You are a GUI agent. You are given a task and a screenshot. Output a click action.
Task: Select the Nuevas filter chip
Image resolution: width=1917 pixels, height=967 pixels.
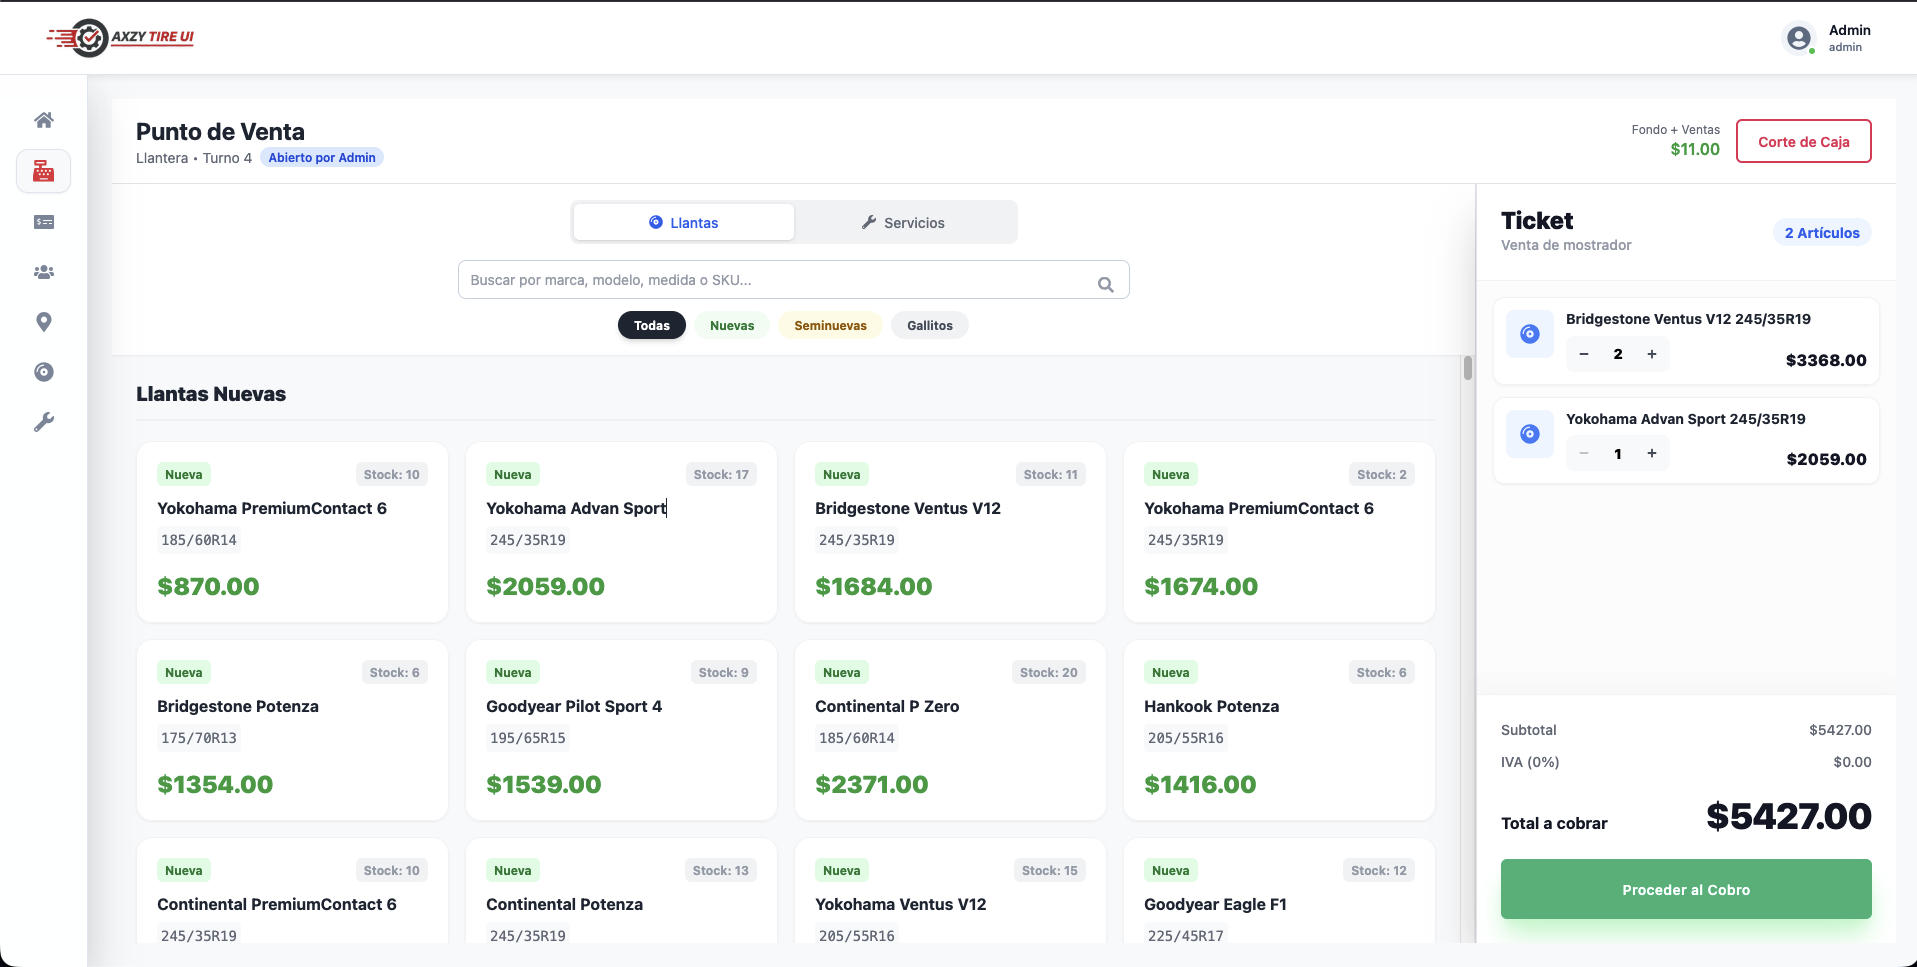(732, 326)
